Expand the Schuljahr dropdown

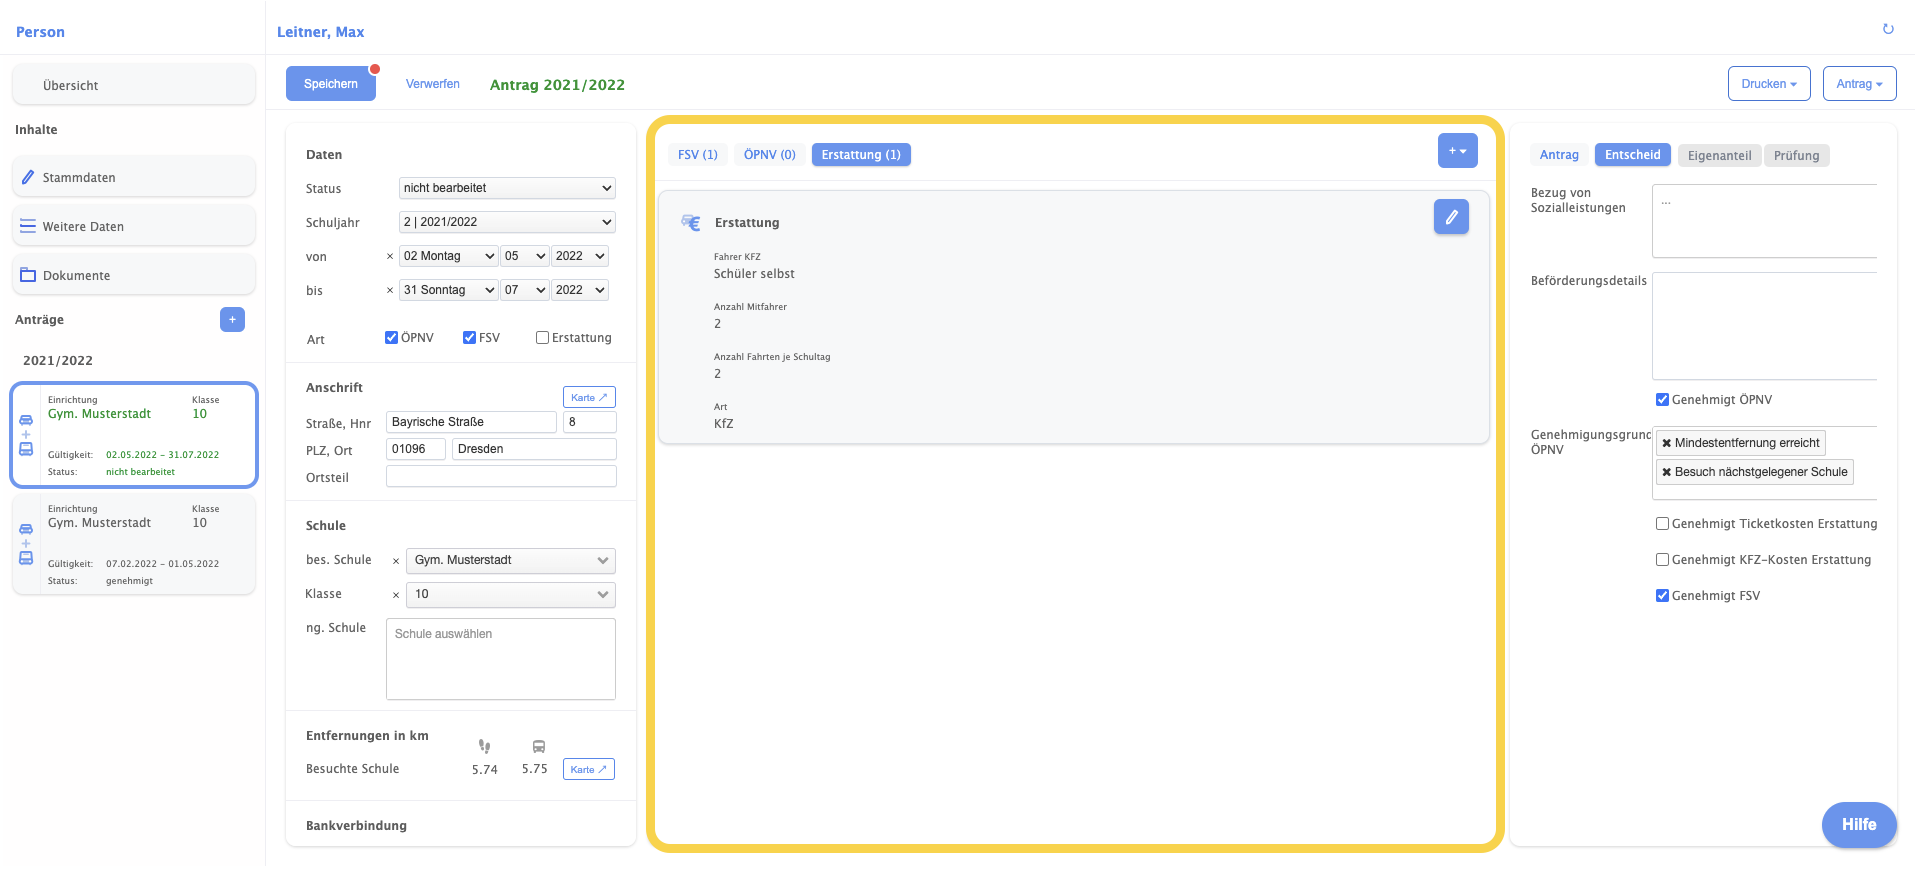(507, 222)
